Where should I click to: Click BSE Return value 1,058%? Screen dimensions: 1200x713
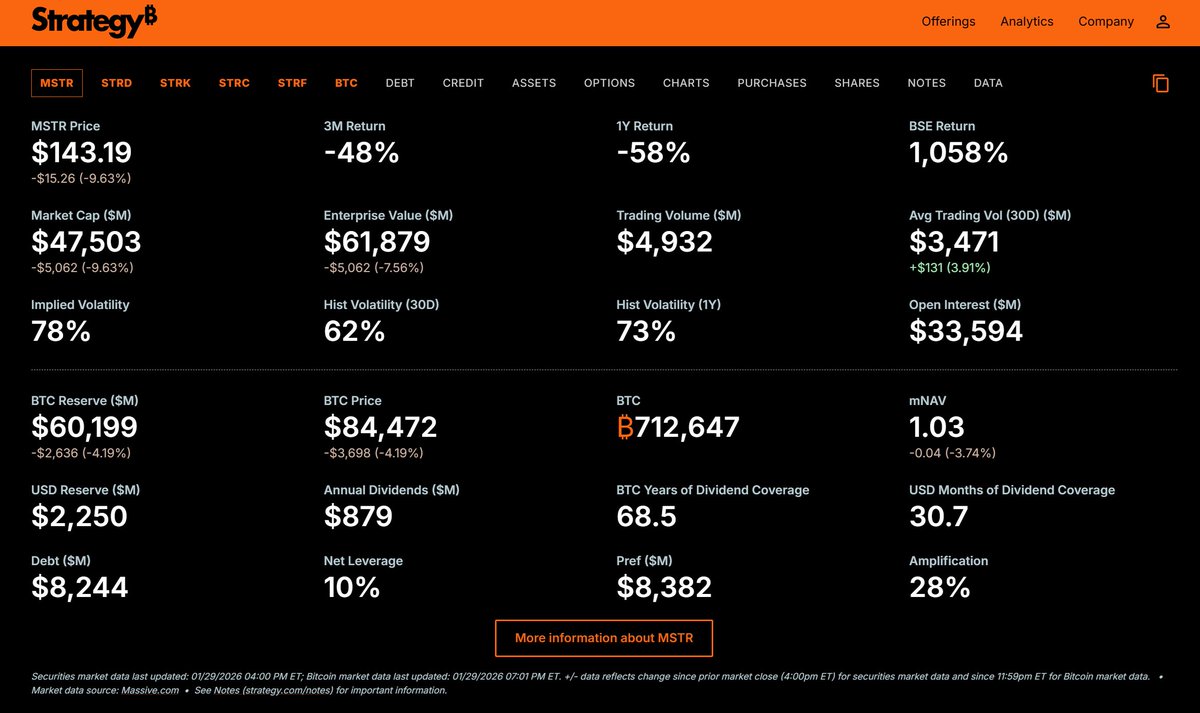958,152
